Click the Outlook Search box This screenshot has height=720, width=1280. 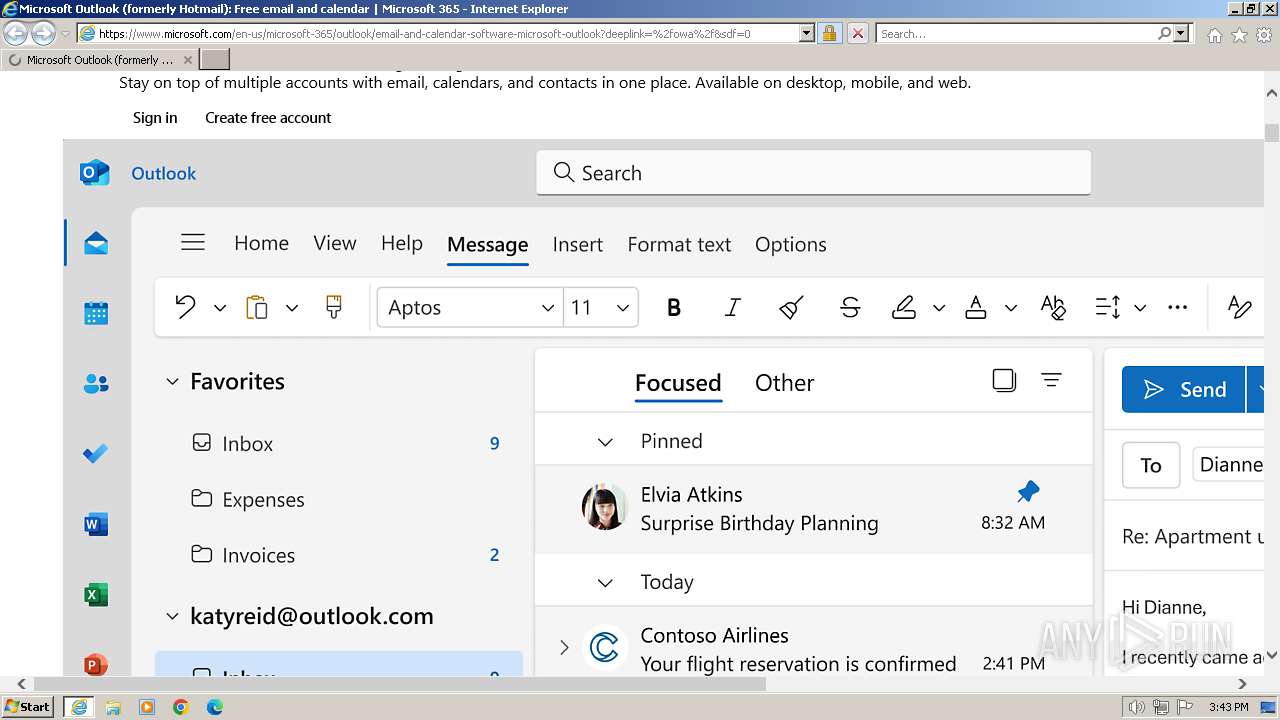[x=814, y=173]
